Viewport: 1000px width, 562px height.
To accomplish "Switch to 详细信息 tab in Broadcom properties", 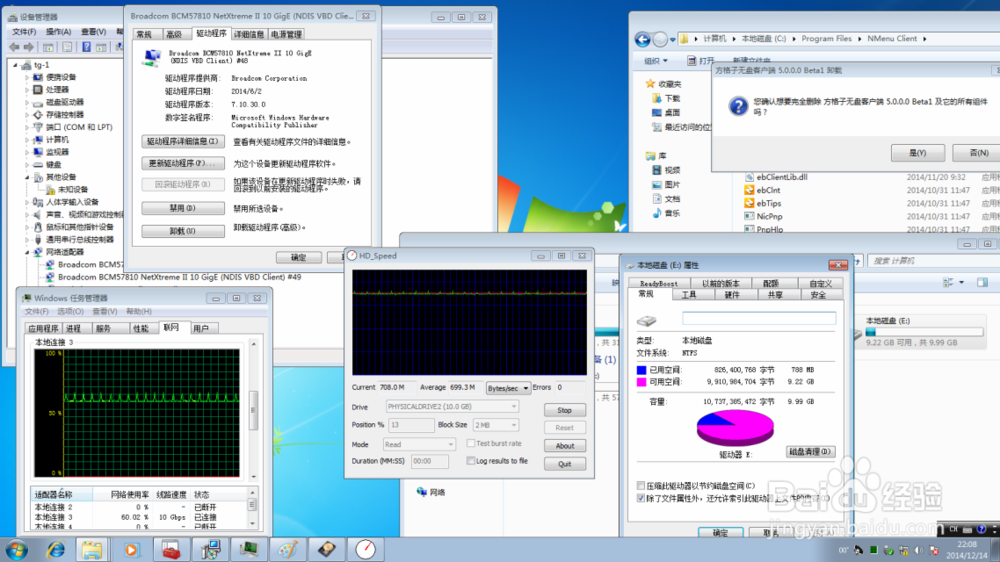I will 249,34.
